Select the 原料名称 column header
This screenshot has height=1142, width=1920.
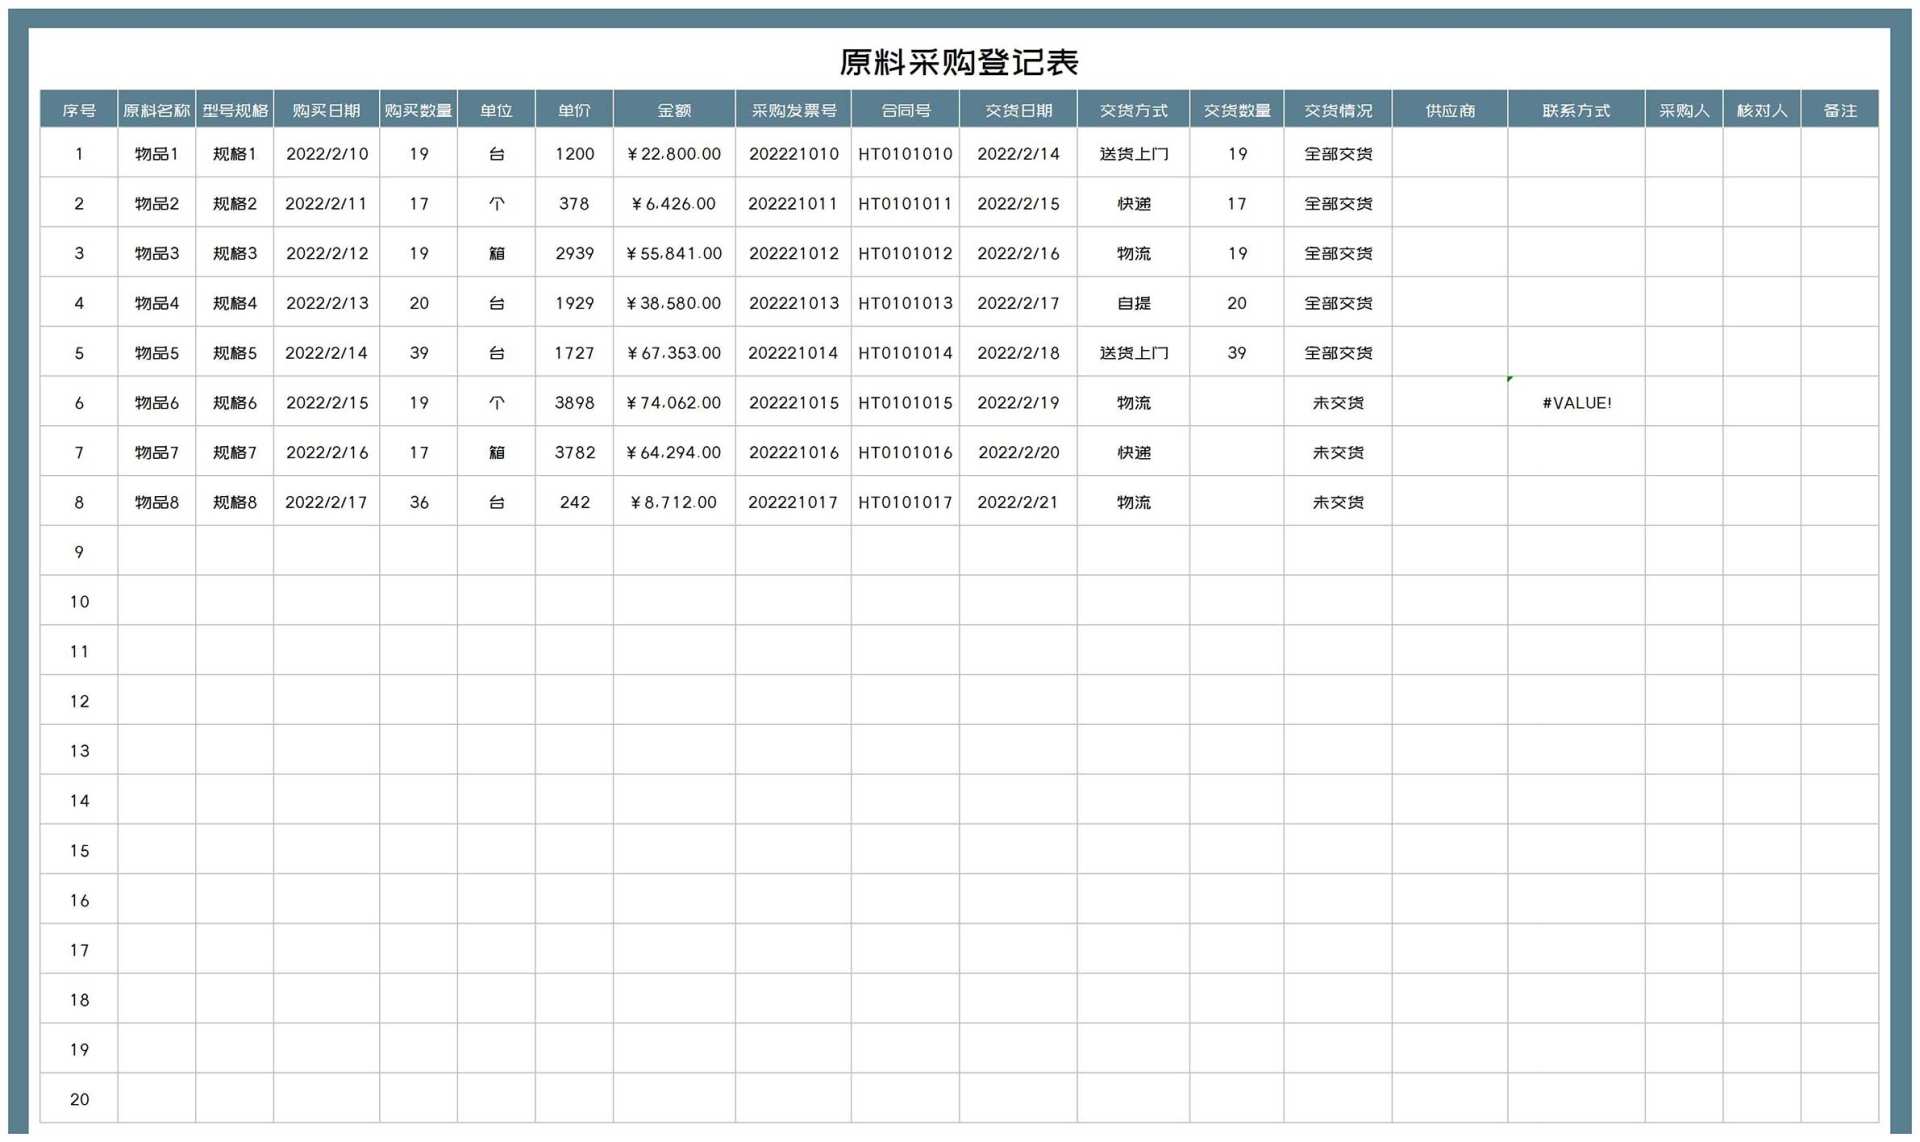156,110
